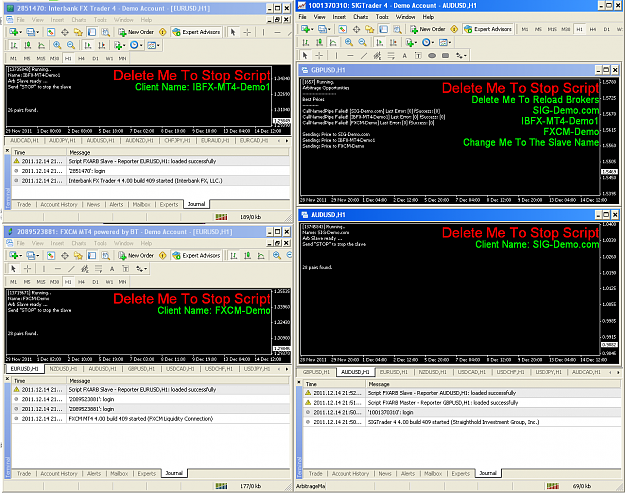
Task: Switch to EURUSD,H1 chart tab in SIGTrader
Action: coord(394,372)
